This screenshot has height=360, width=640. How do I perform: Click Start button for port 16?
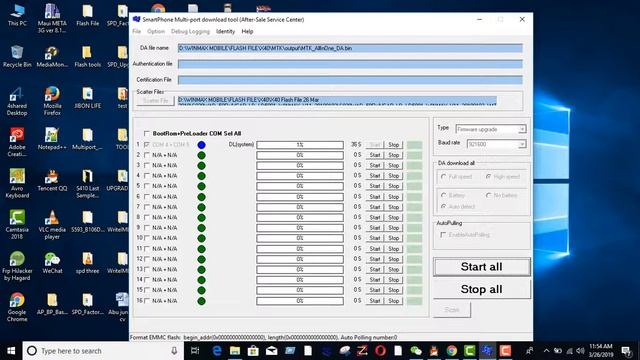pos(375,301)
